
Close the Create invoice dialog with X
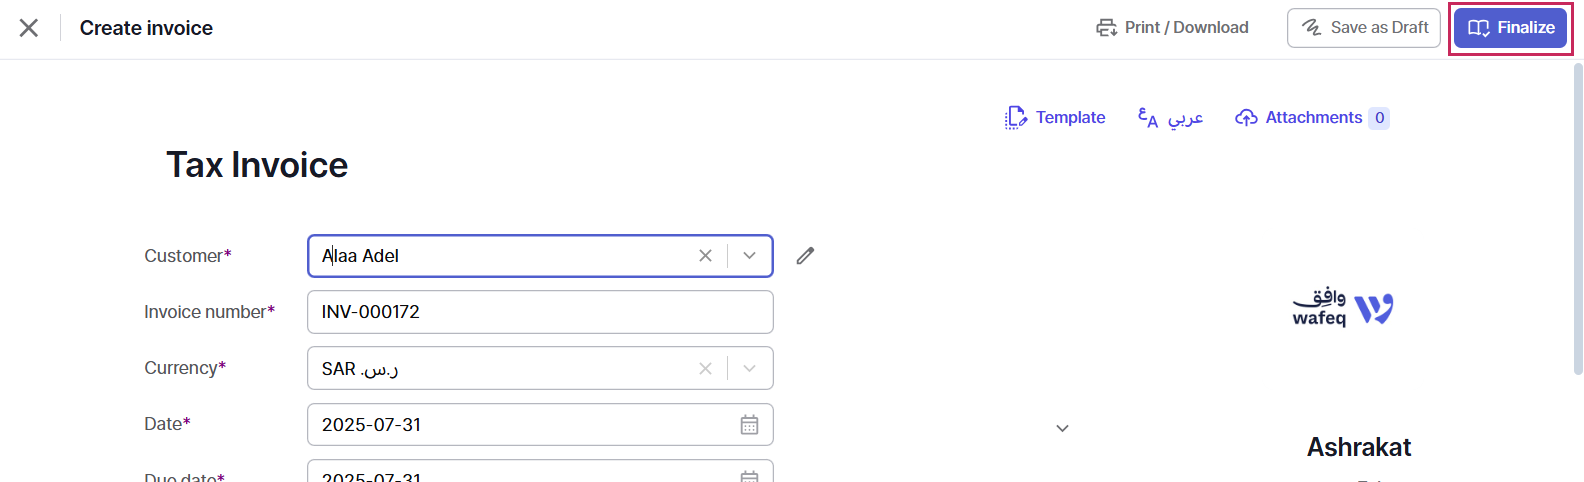click(x=29, y=28)
